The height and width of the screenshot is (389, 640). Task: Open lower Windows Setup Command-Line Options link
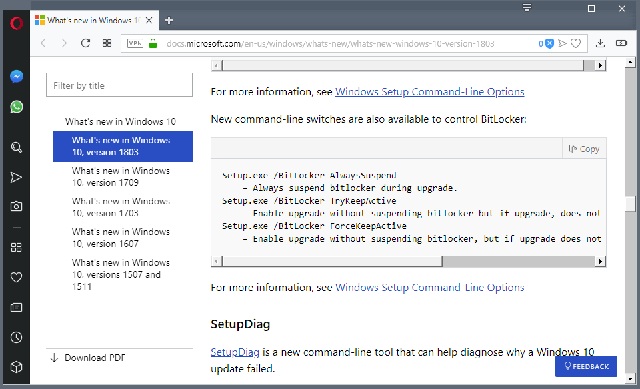429,287
